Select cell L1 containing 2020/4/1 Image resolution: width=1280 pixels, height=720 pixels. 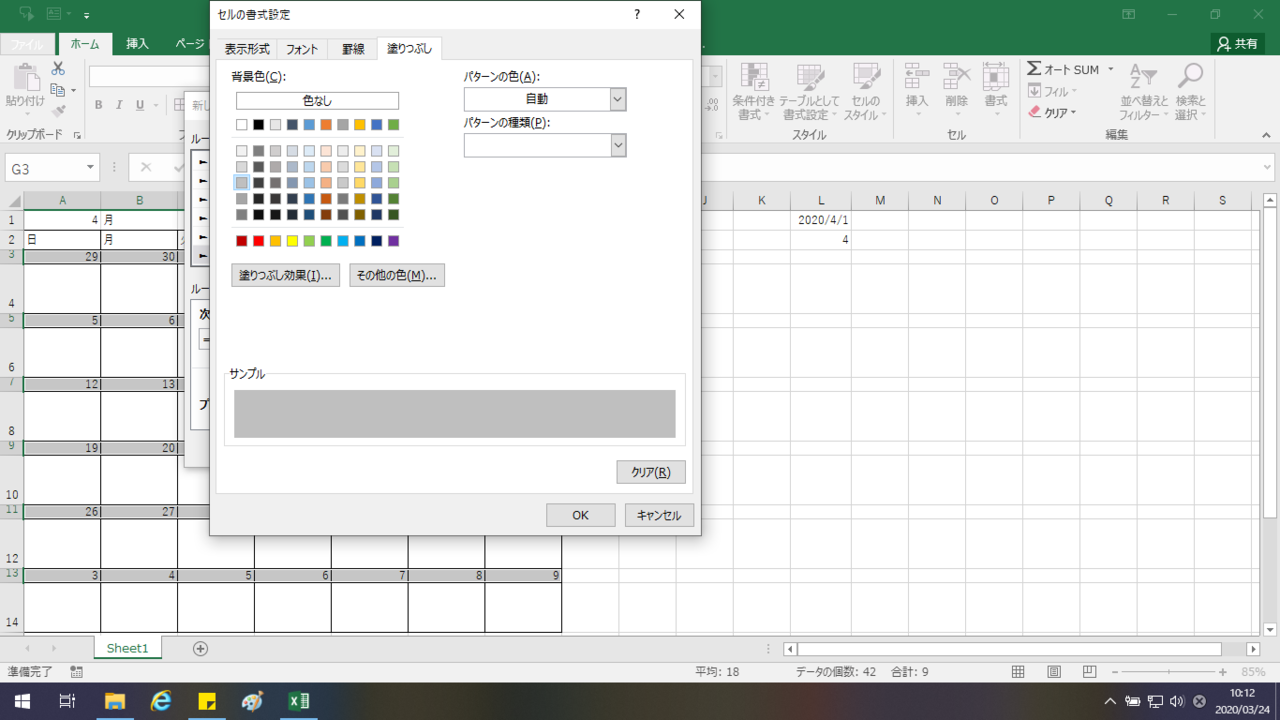pos(821,220)
